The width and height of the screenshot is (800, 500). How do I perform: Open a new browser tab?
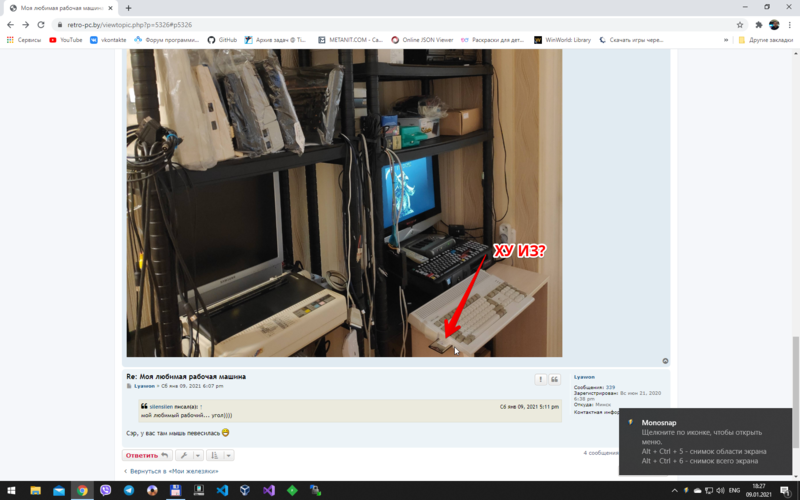point(128,7)
